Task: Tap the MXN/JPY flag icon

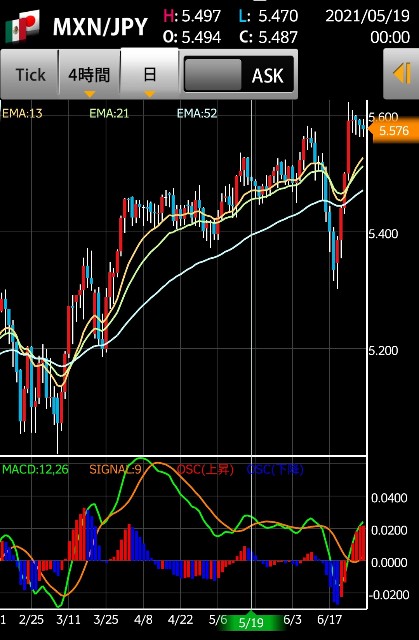Action: pyautogui.click(x=22, y=26)
